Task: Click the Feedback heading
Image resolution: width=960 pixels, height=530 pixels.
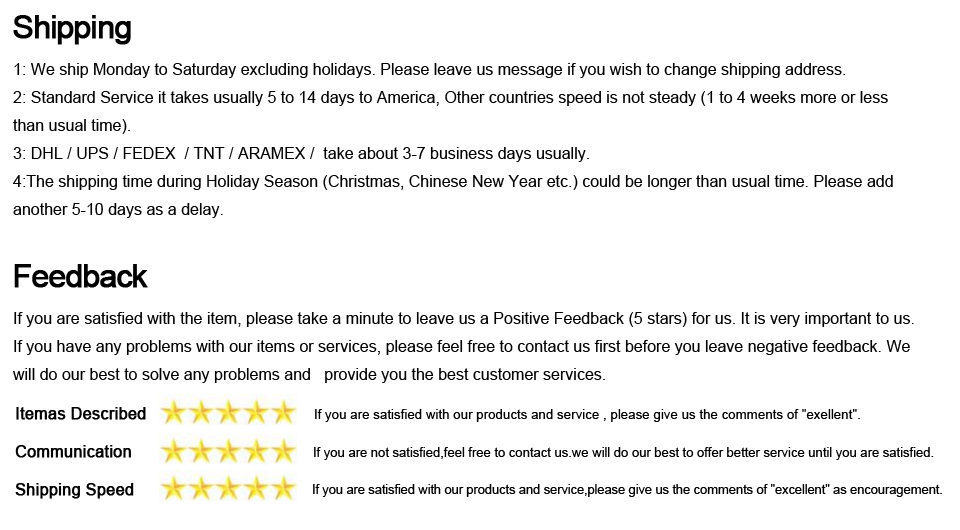Action: point(80,275)
